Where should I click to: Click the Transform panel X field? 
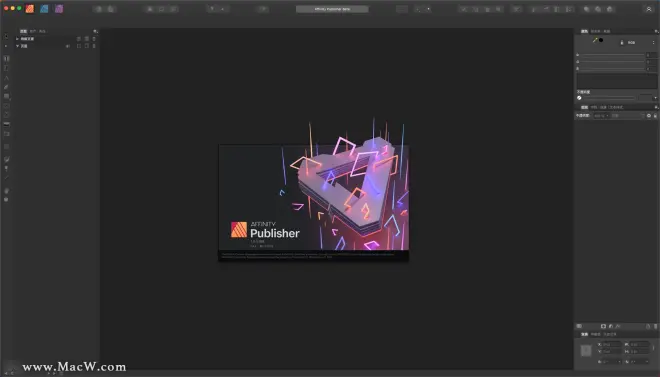click(x=612, y=345)
